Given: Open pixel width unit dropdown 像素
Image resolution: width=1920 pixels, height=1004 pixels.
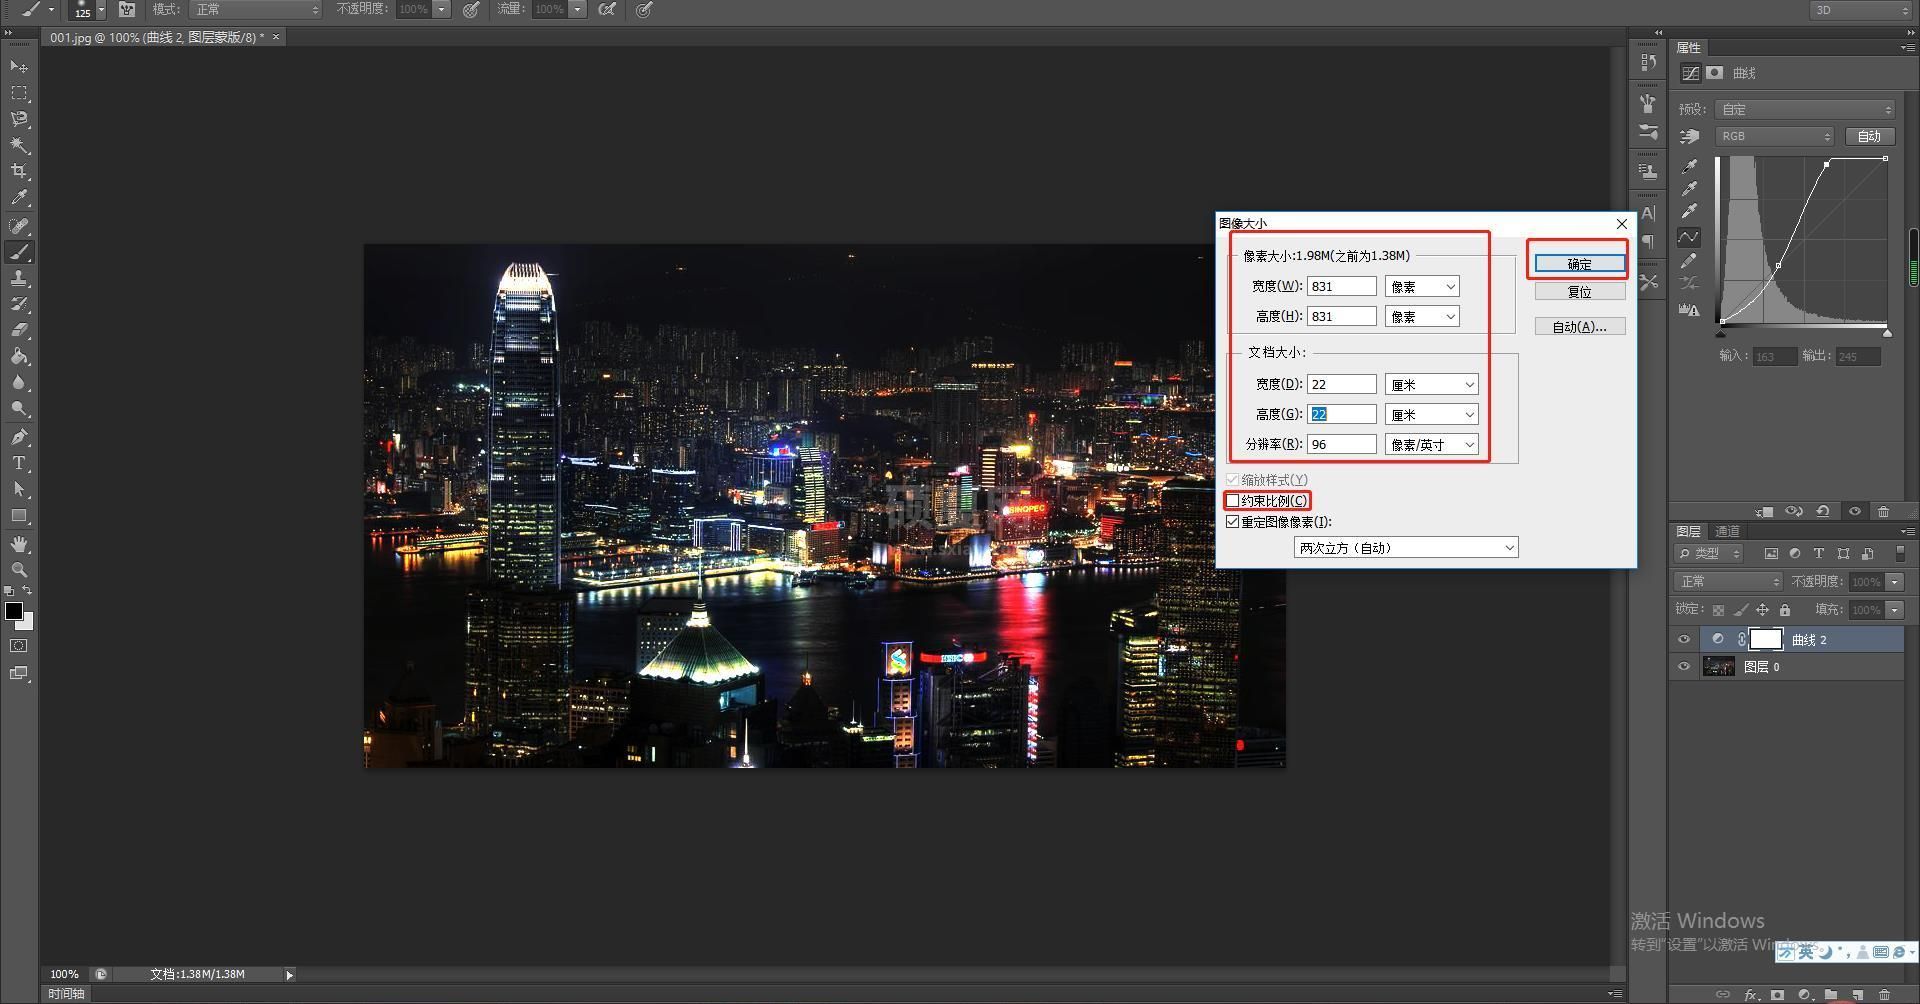Looking at the screenshot, I should tap(1422, 287).
